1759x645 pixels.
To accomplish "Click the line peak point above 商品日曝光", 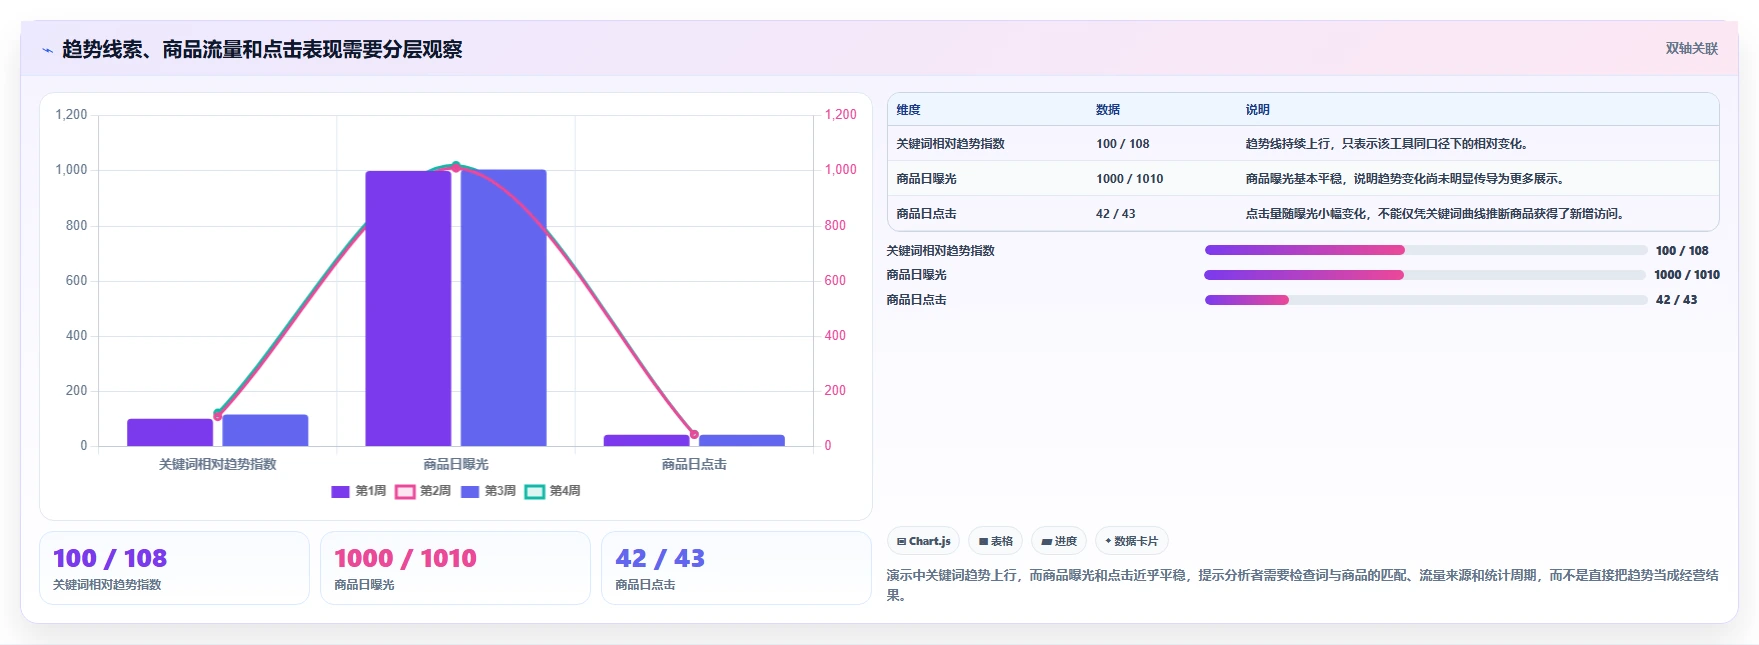I will [456, 166].
